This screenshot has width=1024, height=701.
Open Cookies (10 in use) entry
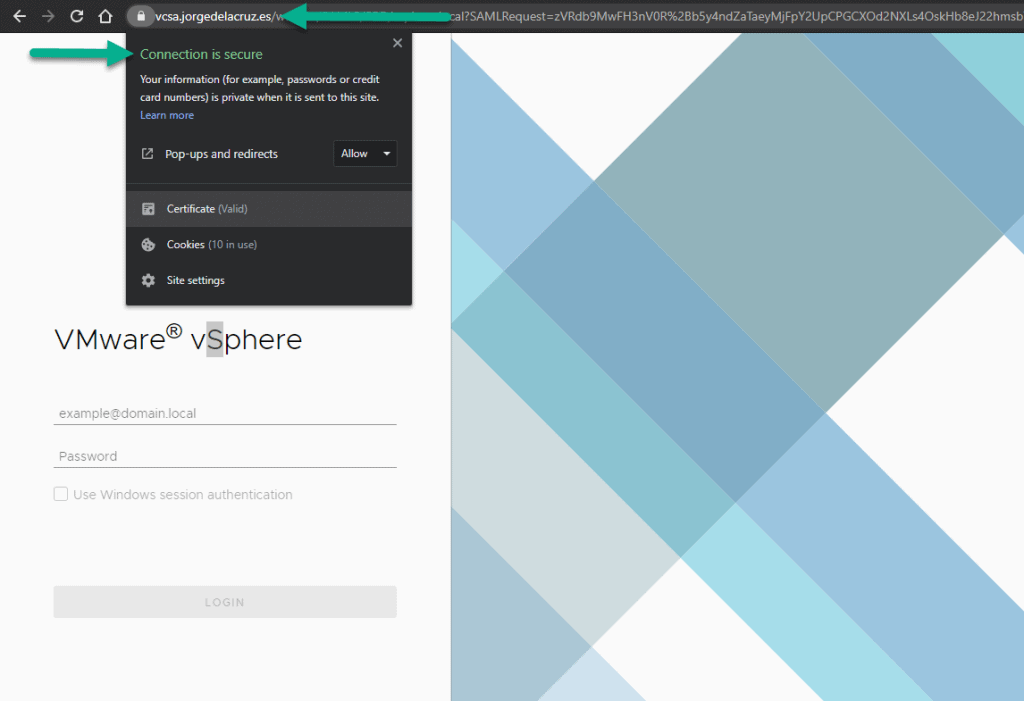coord(269,244)
